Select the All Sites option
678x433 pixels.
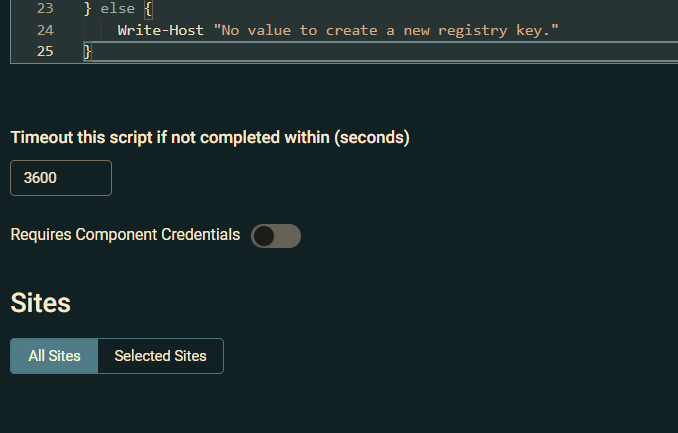tap(54, 356)
